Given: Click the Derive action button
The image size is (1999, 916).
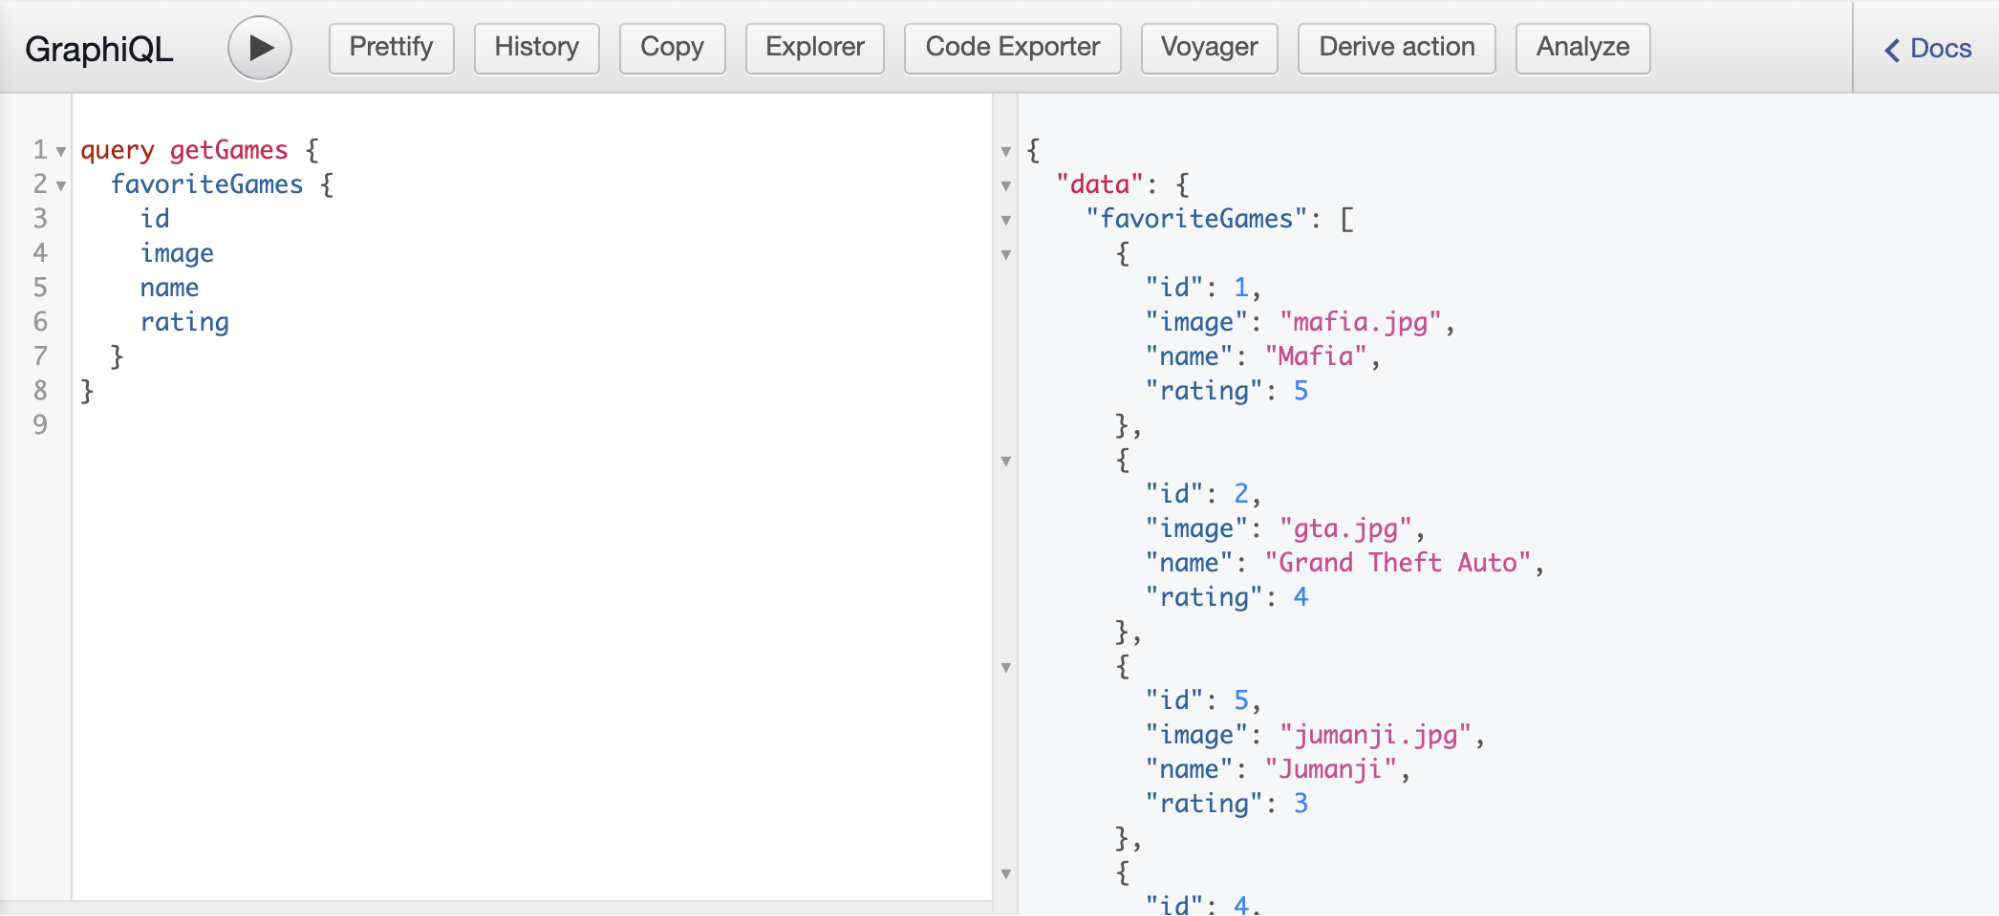Looking at the screenshot, I should pos(1395,47).
